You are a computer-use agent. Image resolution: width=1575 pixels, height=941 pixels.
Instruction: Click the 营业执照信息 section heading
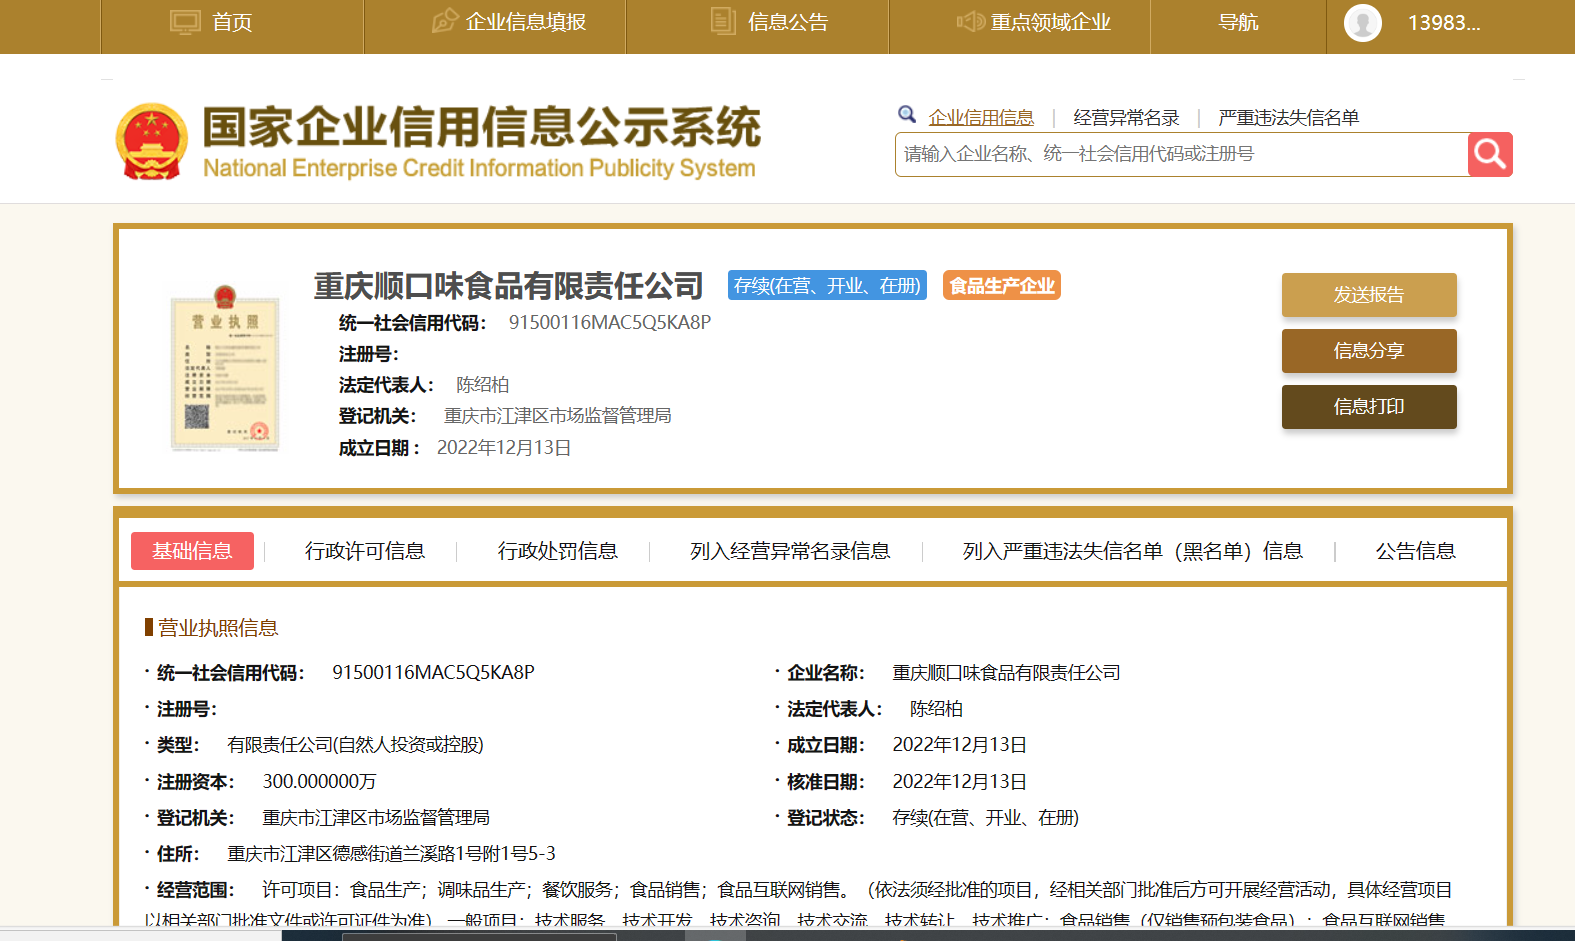point(218,628)
